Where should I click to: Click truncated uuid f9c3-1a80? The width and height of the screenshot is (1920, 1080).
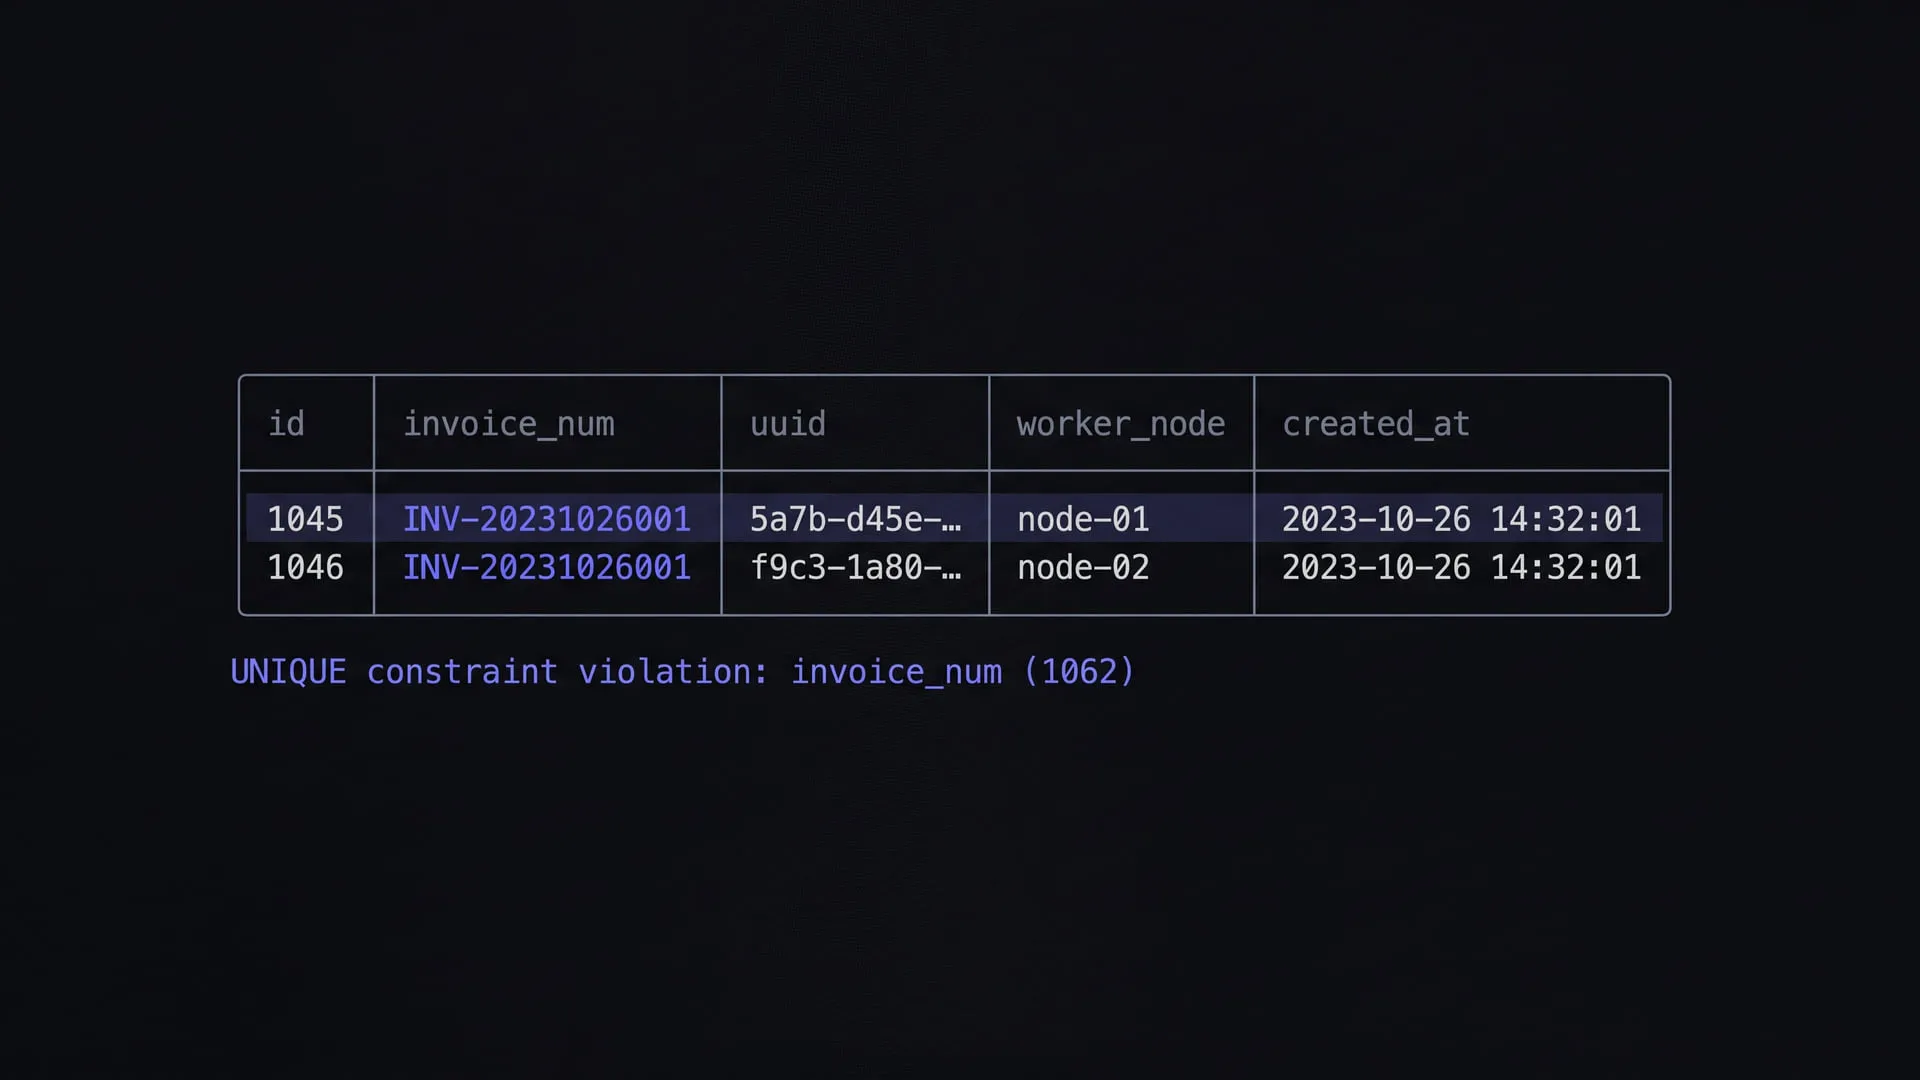[x=856, y=567]
